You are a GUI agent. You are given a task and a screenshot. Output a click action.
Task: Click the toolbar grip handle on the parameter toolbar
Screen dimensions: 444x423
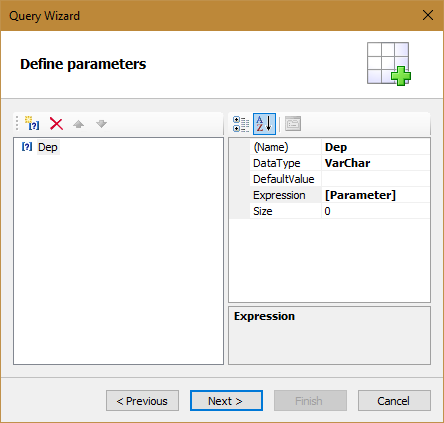coord(17,123)
